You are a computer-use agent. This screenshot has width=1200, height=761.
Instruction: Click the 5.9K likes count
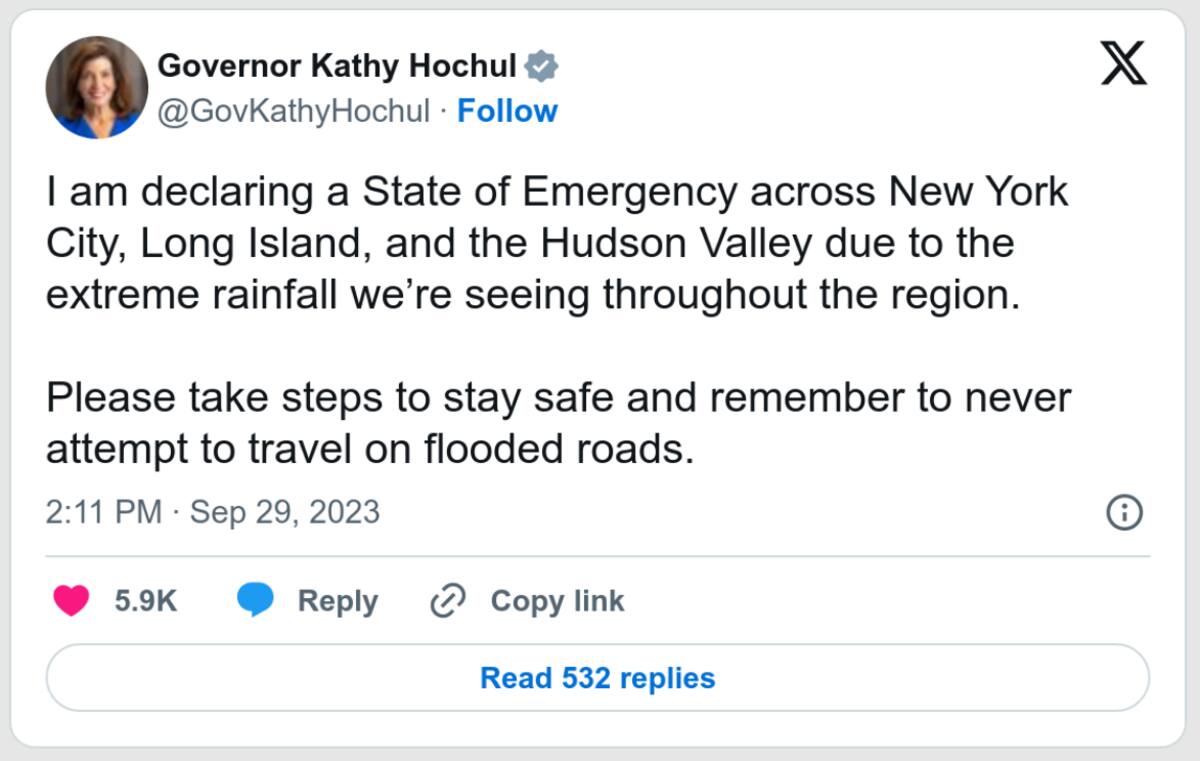click(145, 601)
